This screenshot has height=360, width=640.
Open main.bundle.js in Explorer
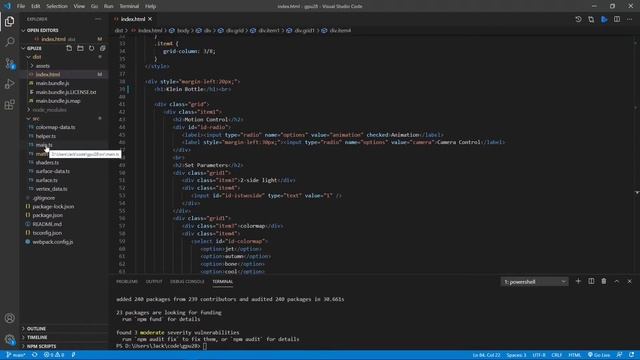pyautogui.click(x=52, y=83)
